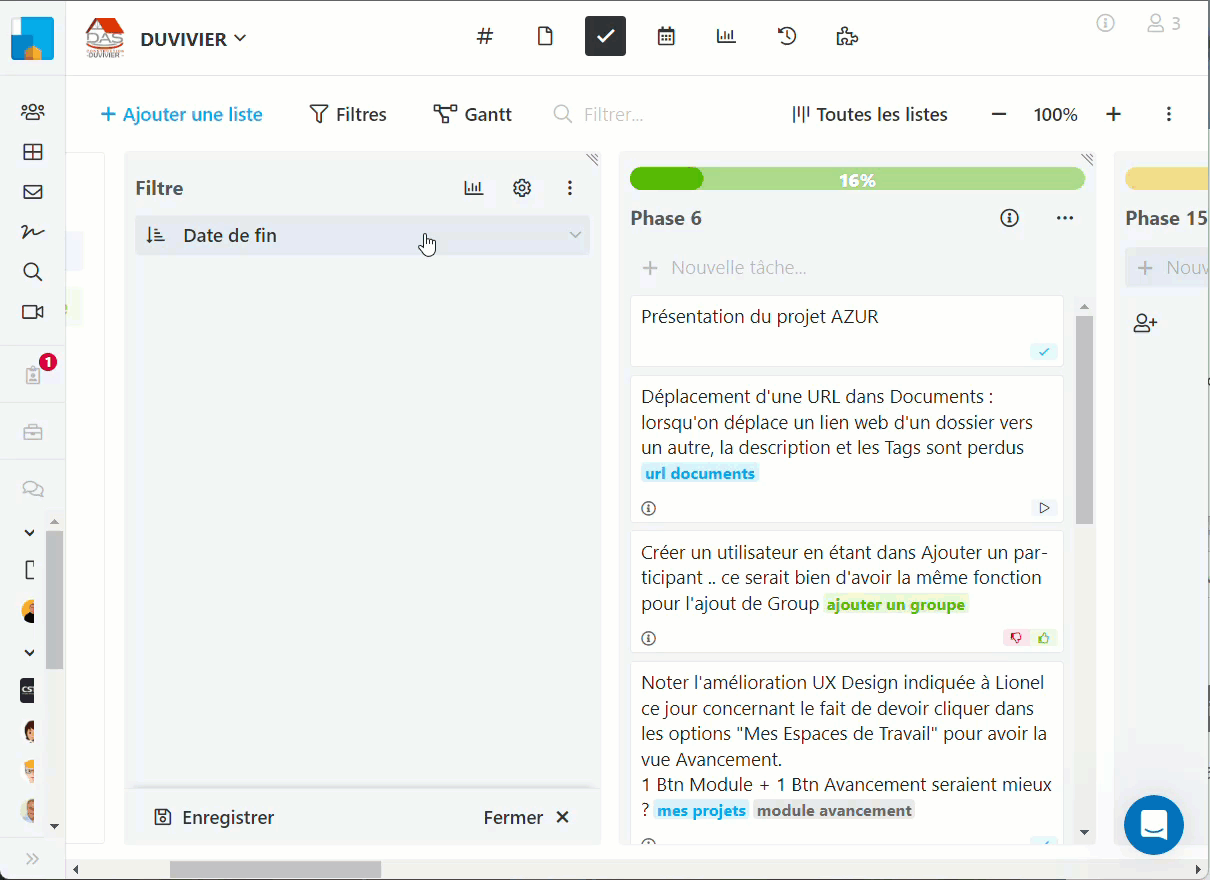Open the puzzle piece extensions icon

[846, 37]
